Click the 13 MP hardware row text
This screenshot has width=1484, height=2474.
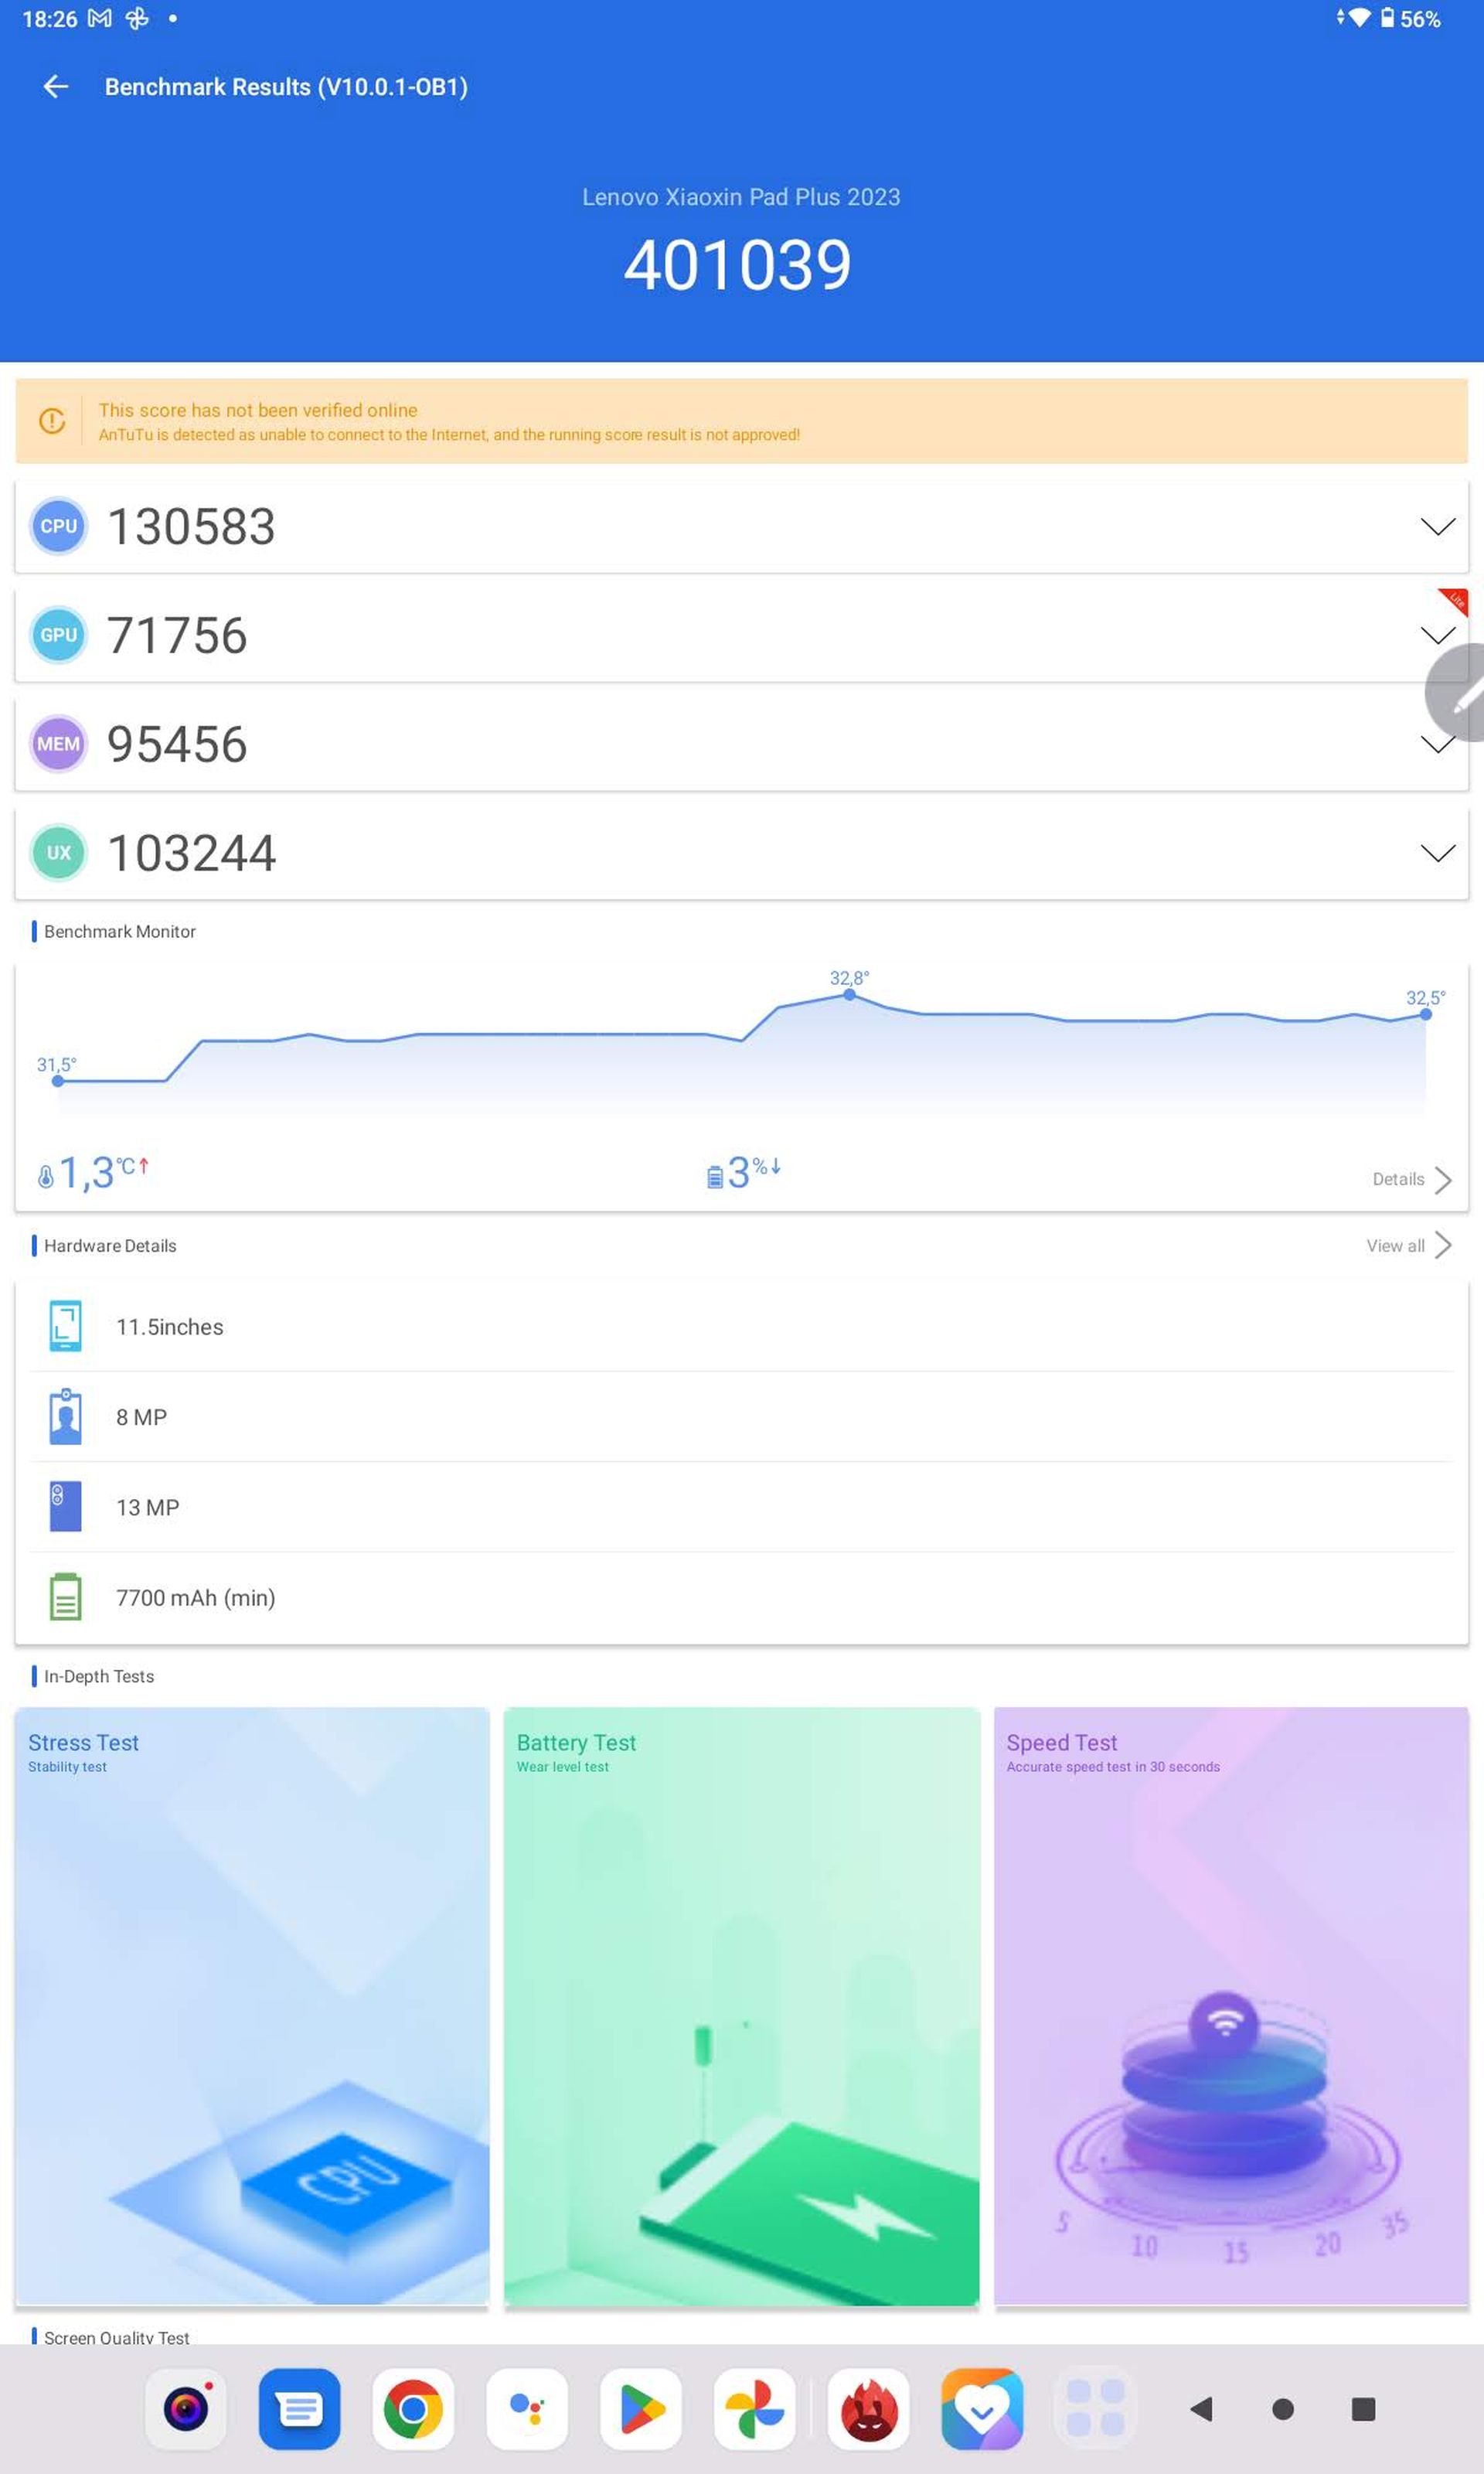[148, 1507]
